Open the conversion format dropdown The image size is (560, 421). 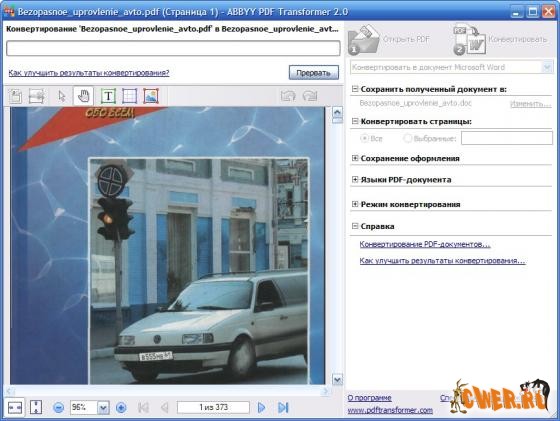coord(547,67)
